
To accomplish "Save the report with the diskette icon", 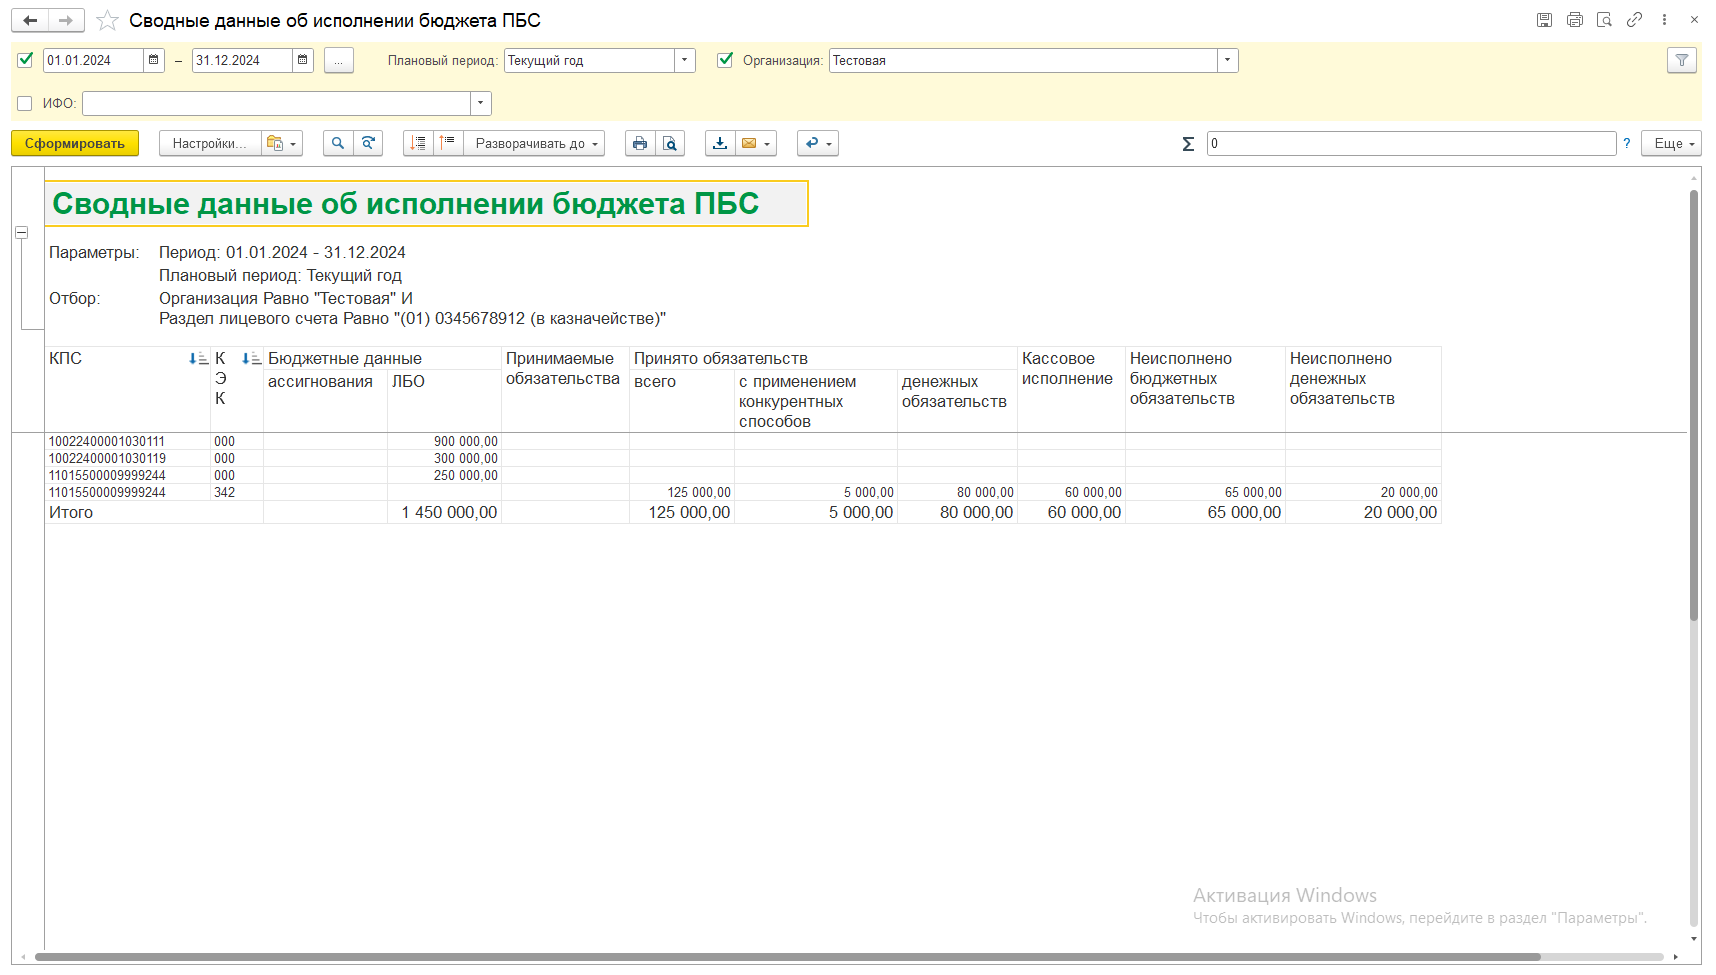I will coord(1544,20).
